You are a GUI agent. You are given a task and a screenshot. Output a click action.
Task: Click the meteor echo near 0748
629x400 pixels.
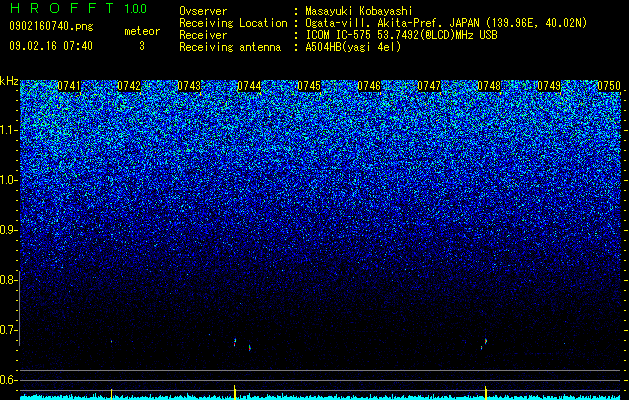(485, 341)
